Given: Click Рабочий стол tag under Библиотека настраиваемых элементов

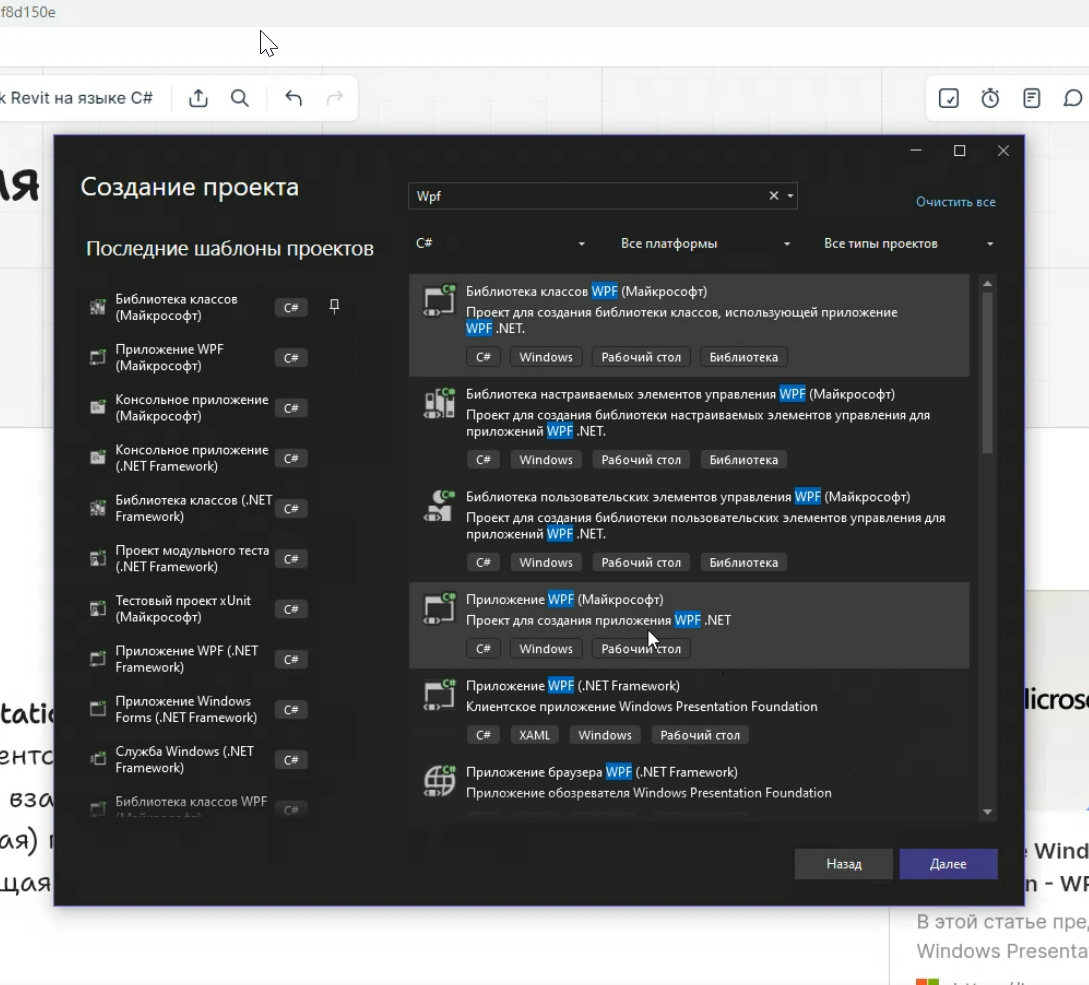Looking at the screenshot, I should (641, 460).
